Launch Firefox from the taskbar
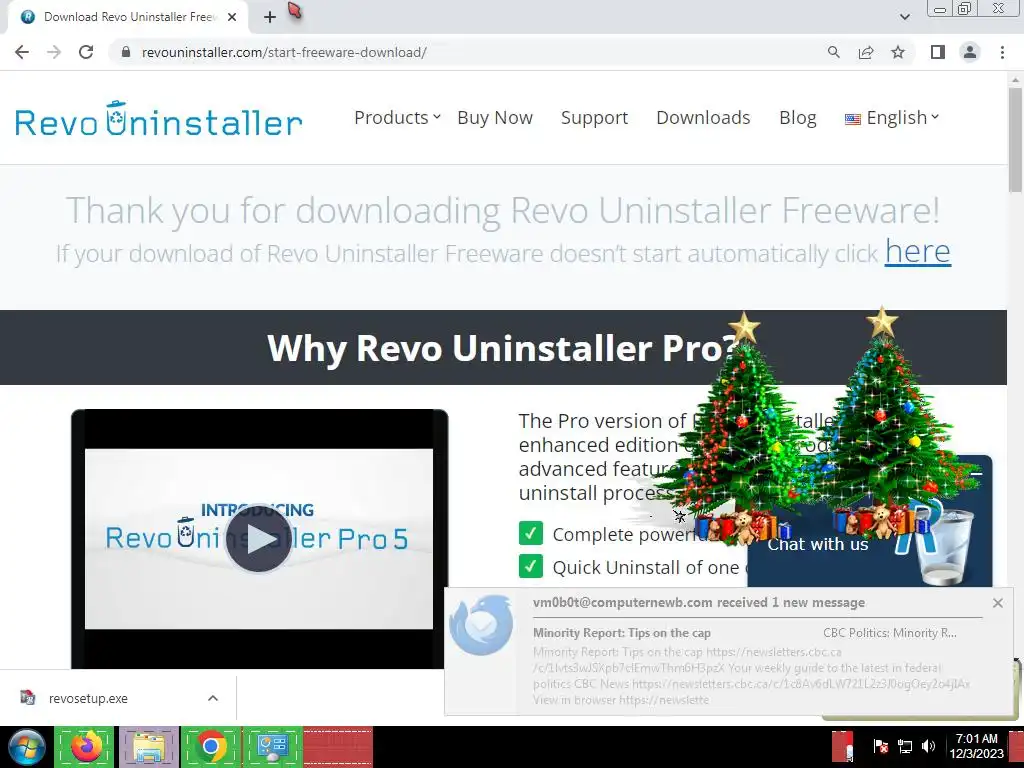Image resolution: width=1024 pixels, height=768 pixels. click(86, 746)
